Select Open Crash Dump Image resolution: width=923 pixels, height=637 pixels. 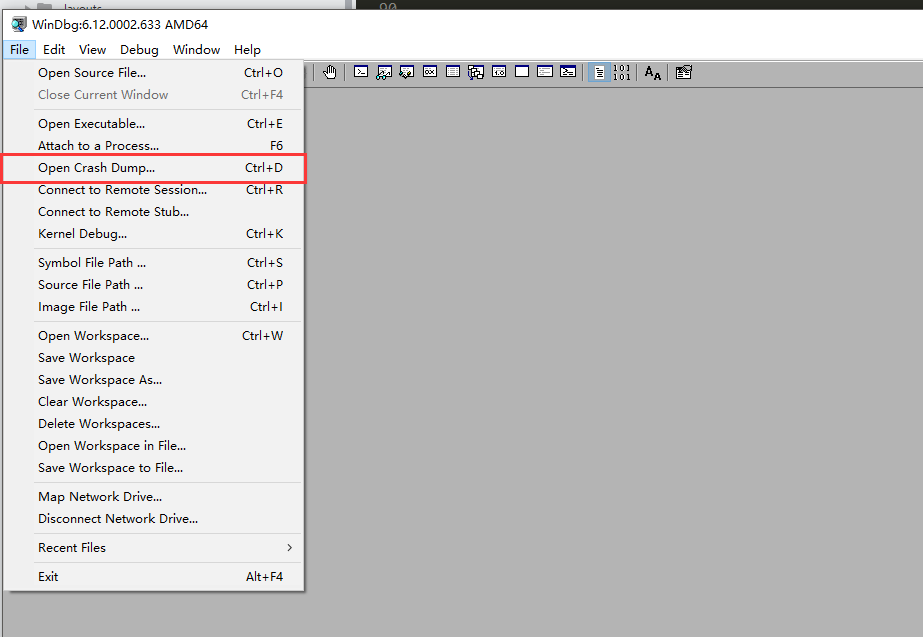(154, 168)
